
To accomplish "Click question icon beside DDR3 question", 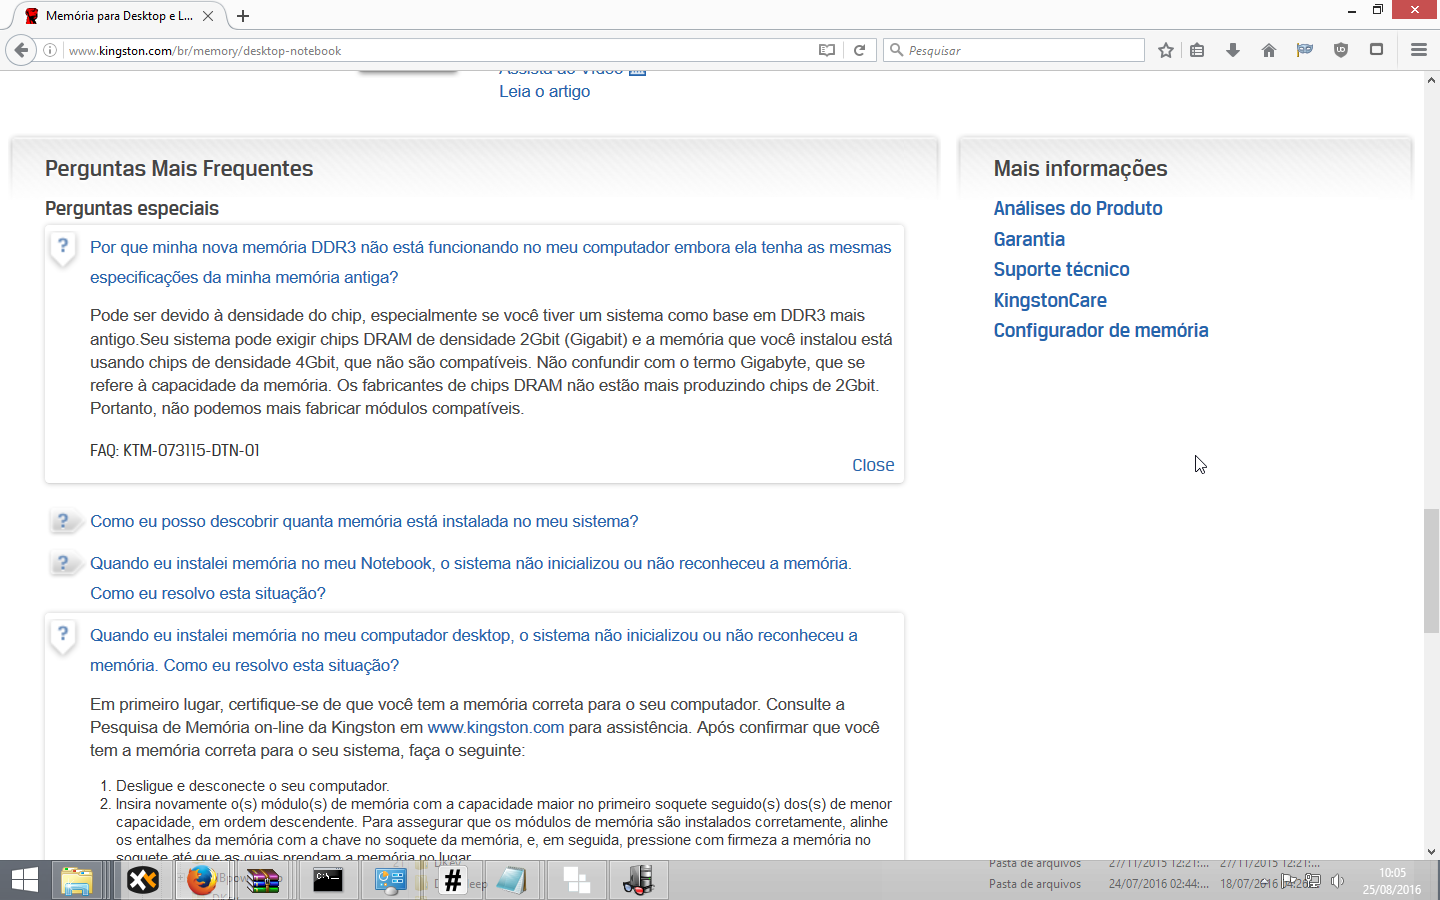I will [63, 247].
